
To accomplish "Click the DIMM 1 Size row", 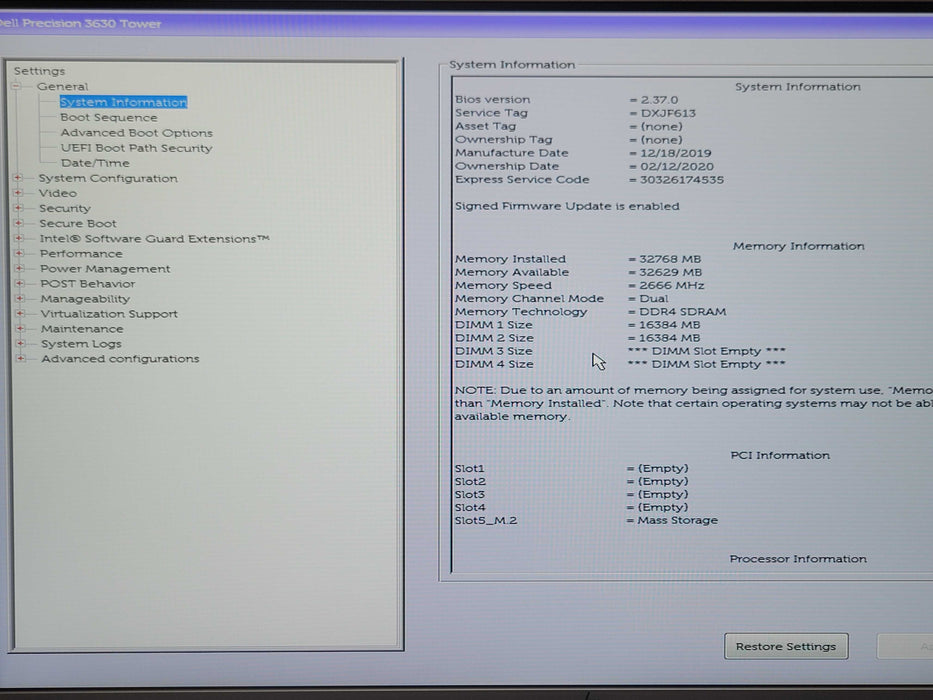I will pos(578,325).
